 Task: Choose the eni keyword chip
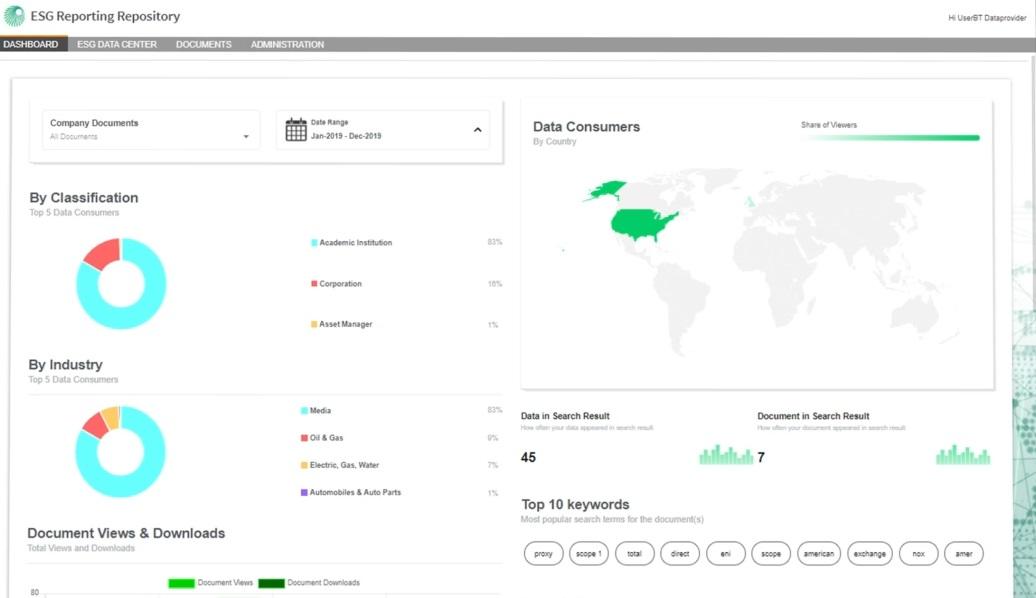[725, 554]
